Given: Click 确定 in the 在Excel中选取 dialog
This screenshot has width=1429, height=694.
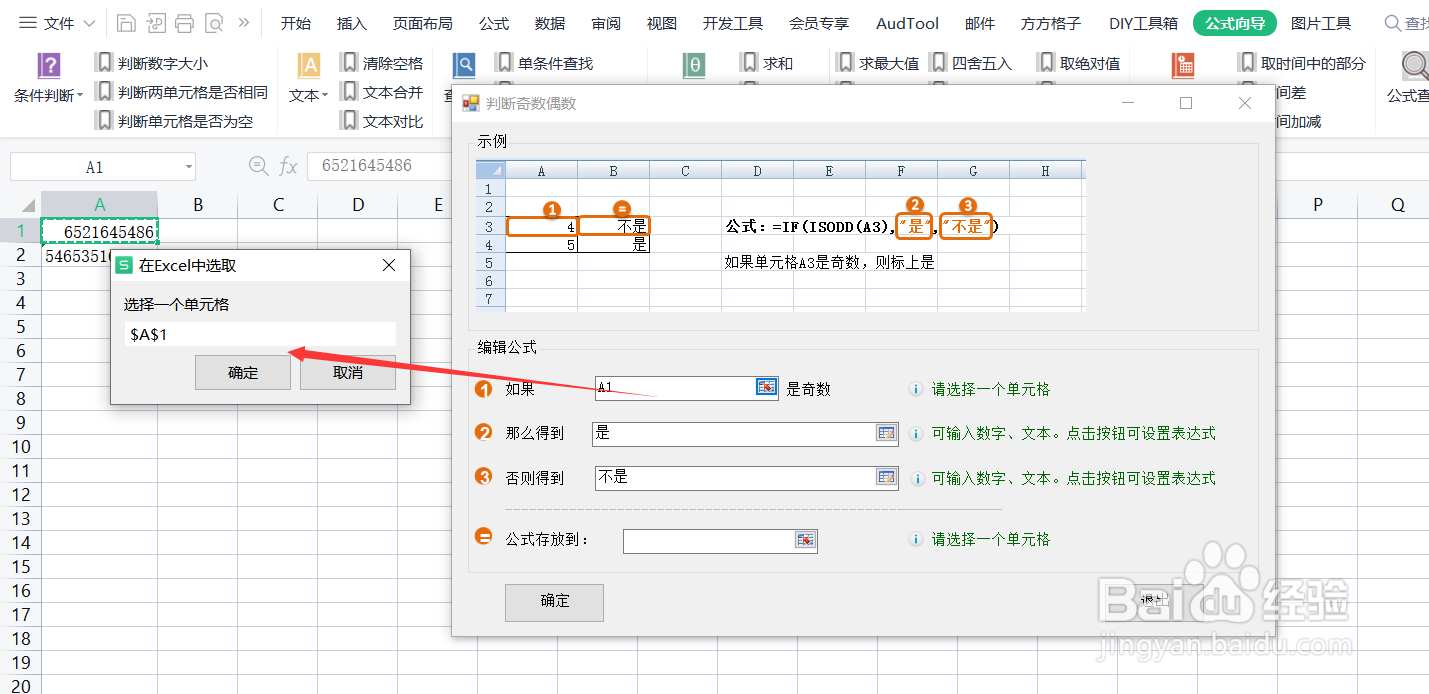Looking at the screenshot, I should point(243,373).
